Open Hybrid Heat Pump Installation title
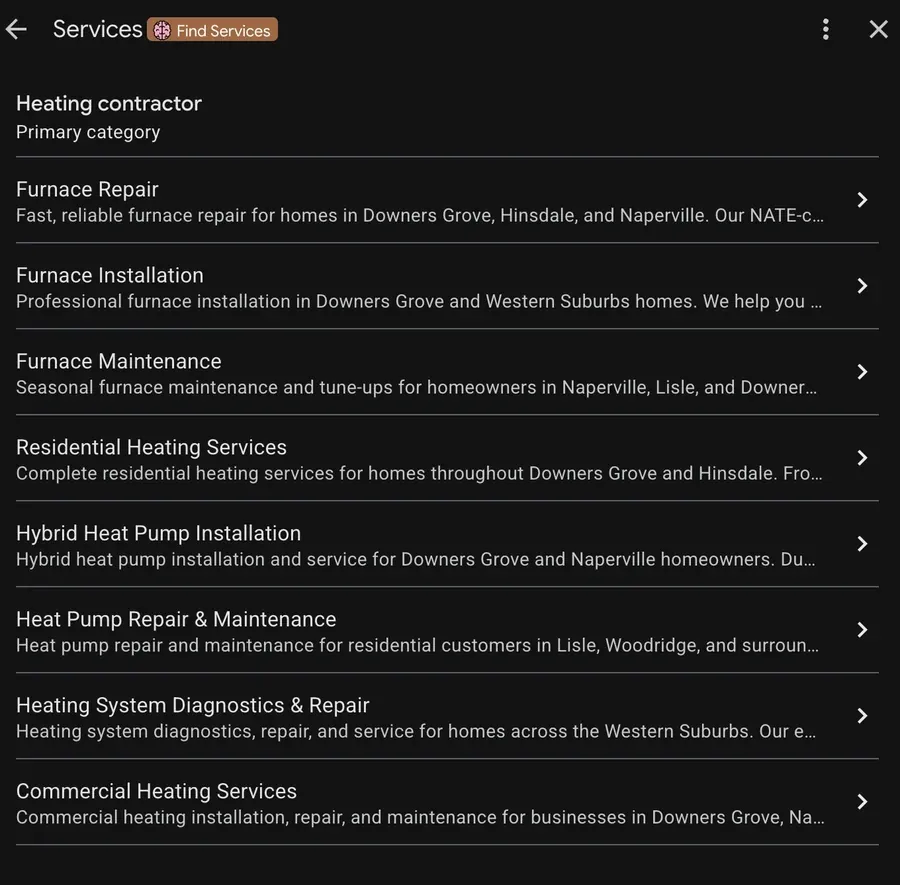 [158, 534]
